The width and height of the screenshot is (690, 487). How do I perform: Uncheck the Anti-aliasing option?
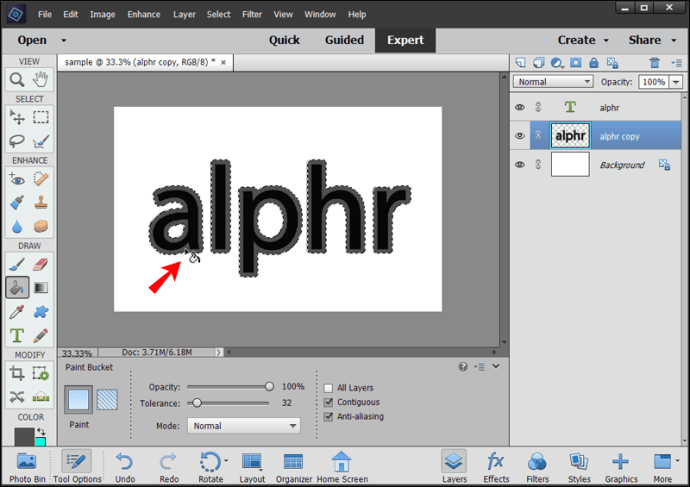(328, 417)
